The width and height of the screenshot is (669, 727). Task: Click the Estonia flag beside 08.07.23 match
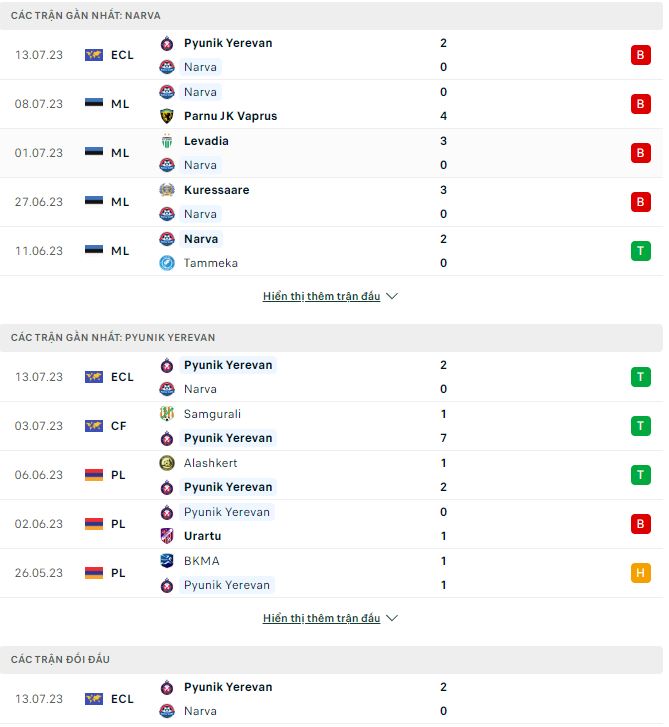coord(94,104)
